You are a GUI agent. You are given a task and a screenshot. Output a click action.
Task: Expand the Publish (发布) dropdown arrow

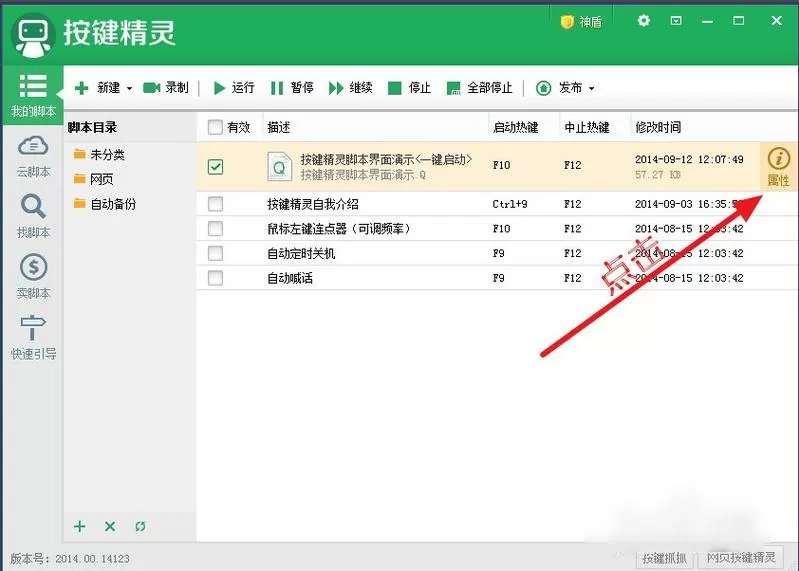[x=592, y=89]
